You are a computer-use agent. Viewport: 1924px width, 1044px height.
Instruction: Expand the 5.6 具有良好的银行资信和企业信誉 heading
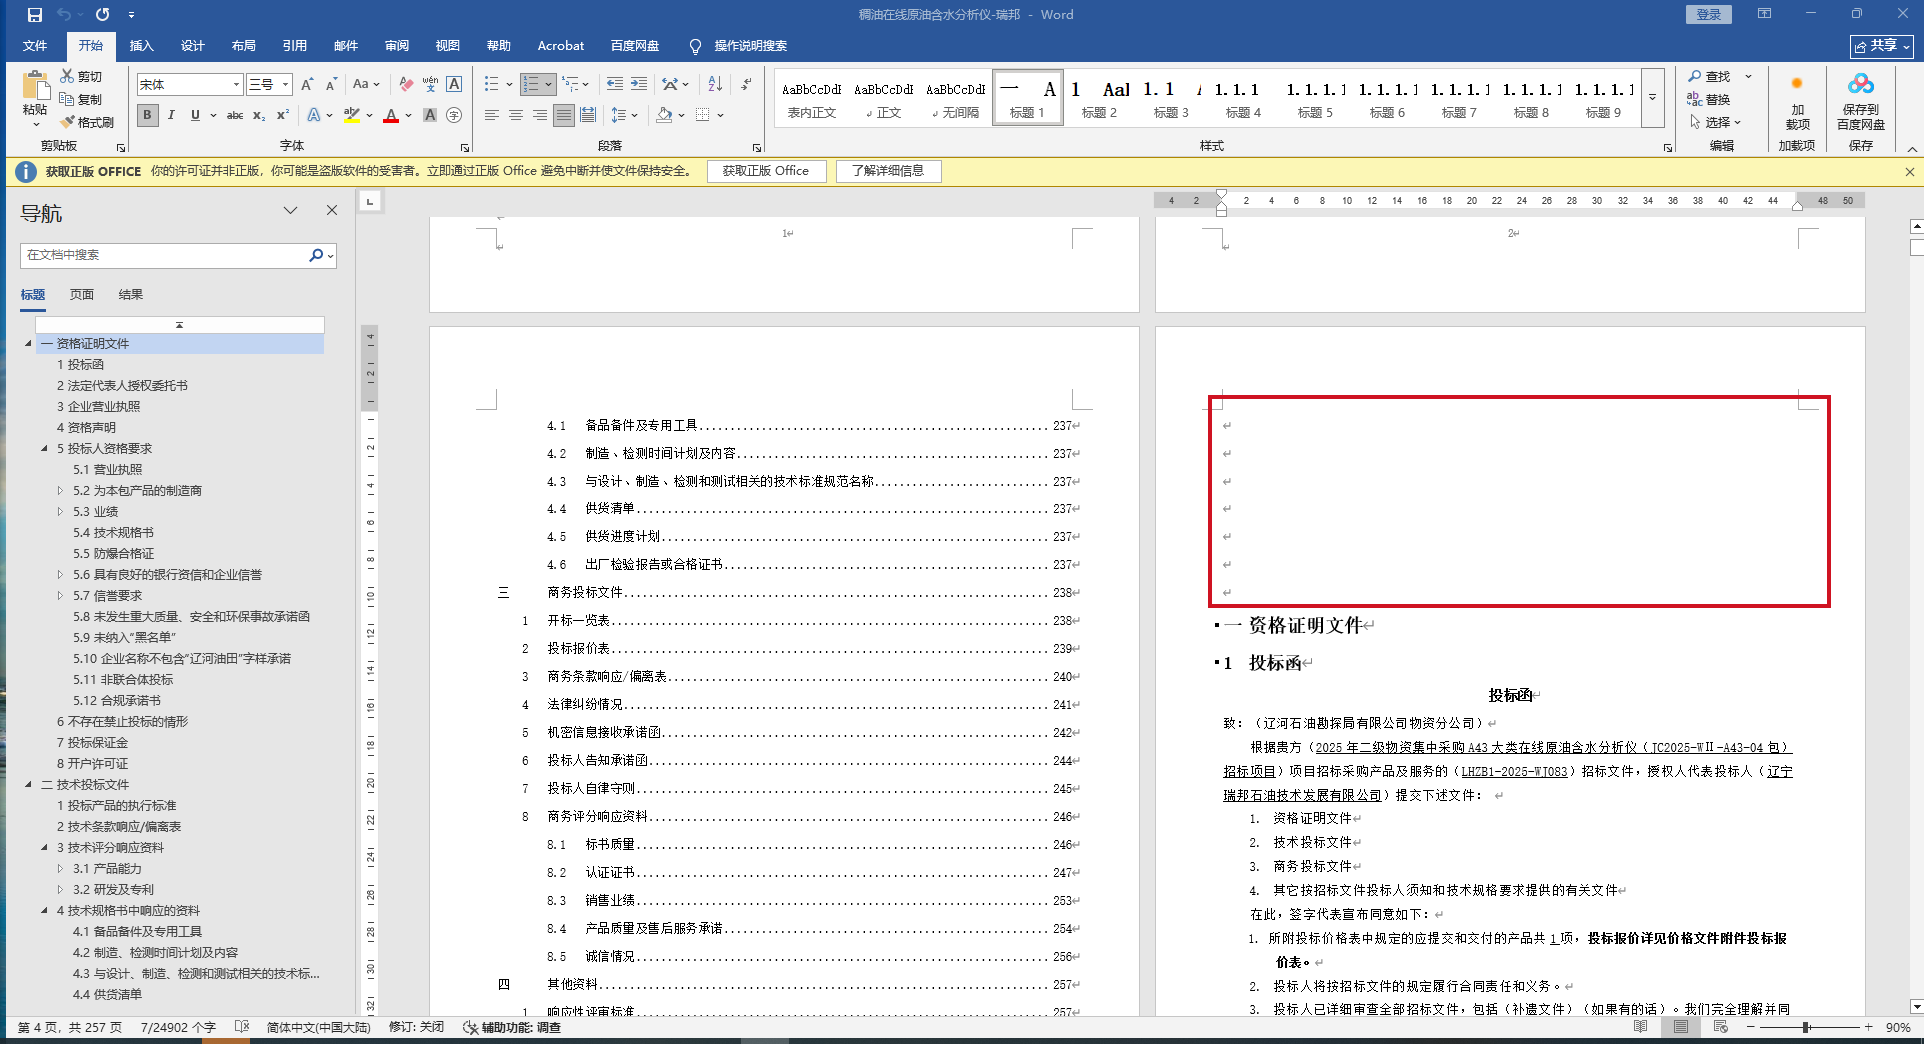point(60,575)
